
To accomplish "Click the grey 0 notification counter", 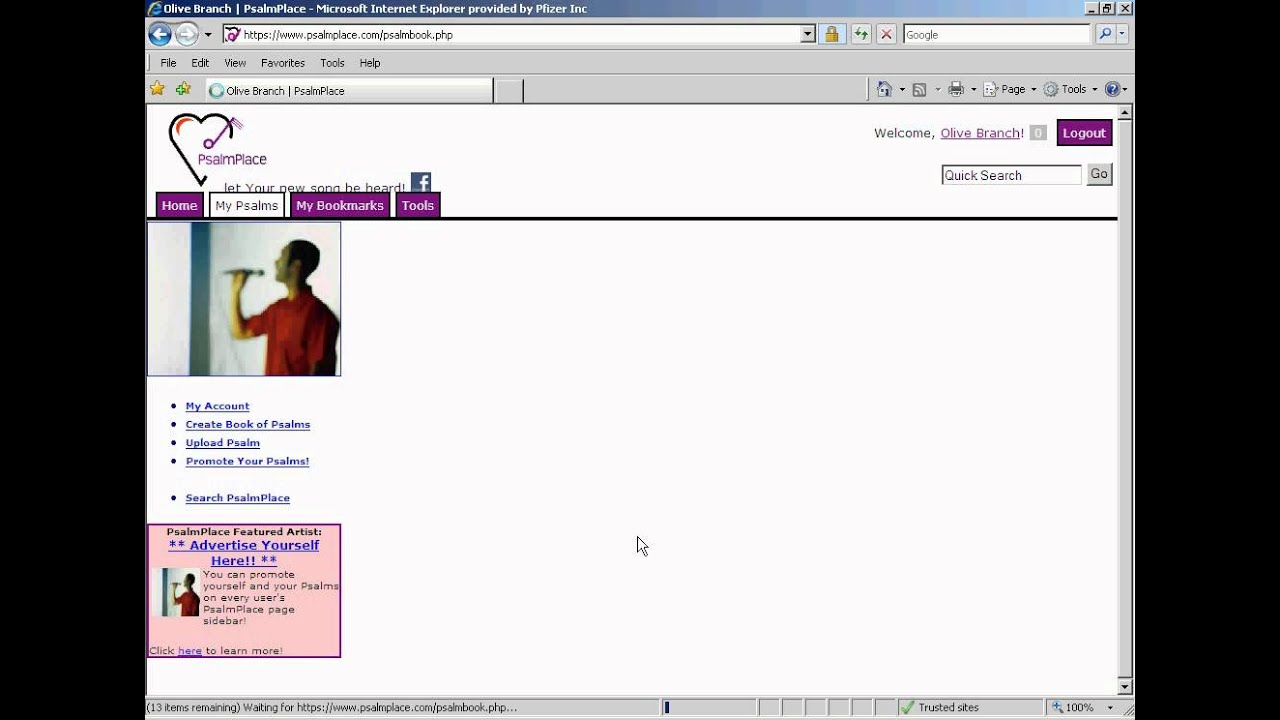I will pos(1038,133).
